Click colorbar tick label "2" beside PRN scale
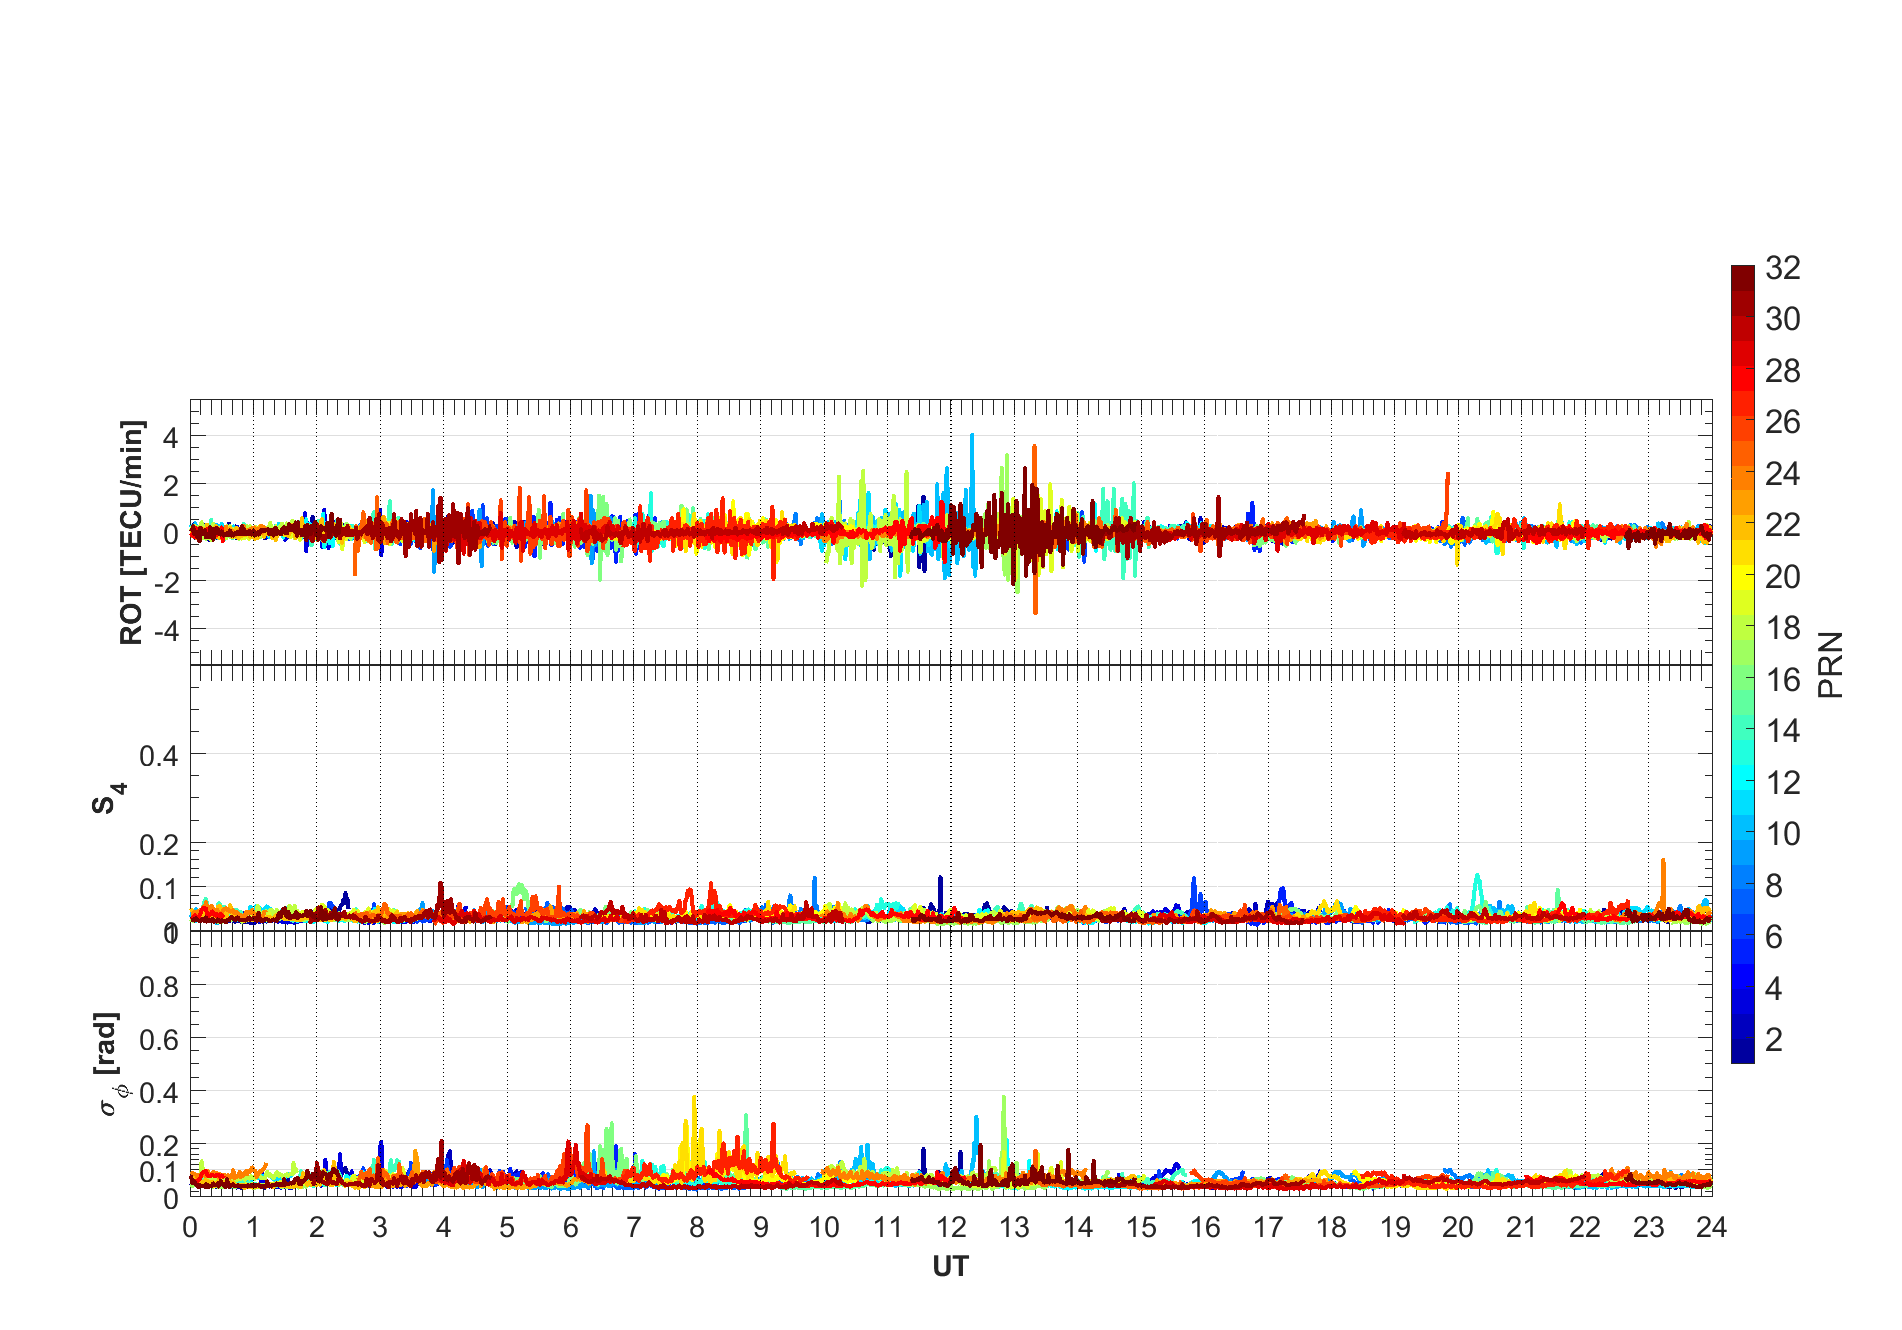Viewport: 1902px width, 1330px height. pos(1774,1040)
